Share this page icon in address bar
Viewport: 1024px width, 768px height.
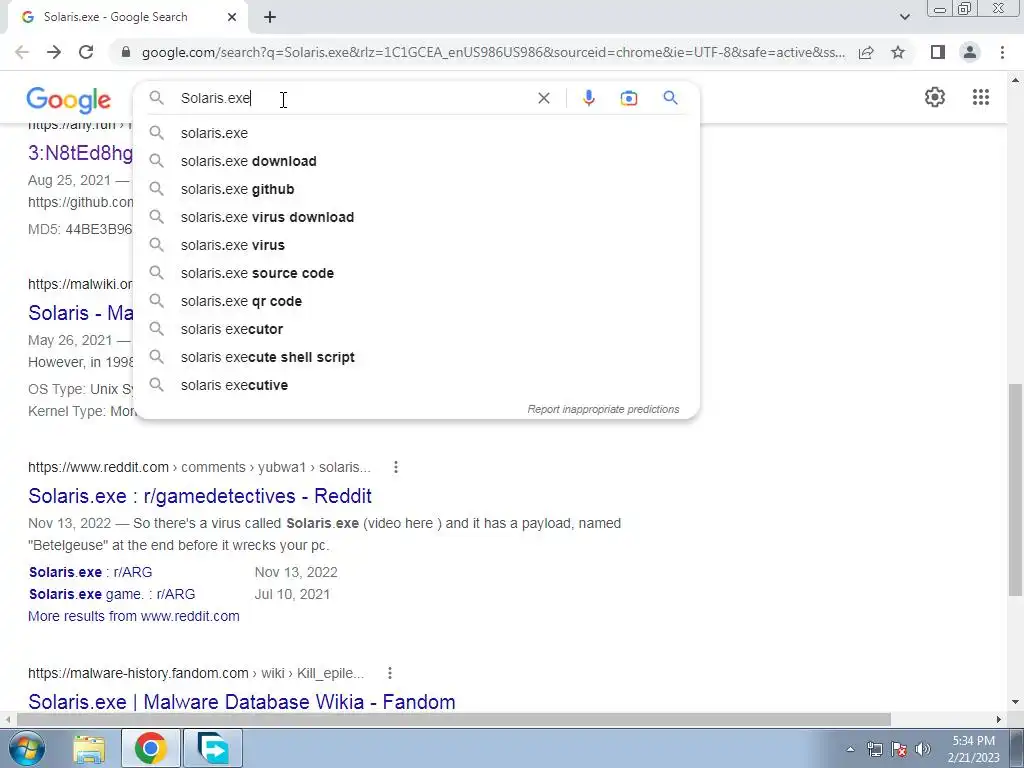pos(866,52)
